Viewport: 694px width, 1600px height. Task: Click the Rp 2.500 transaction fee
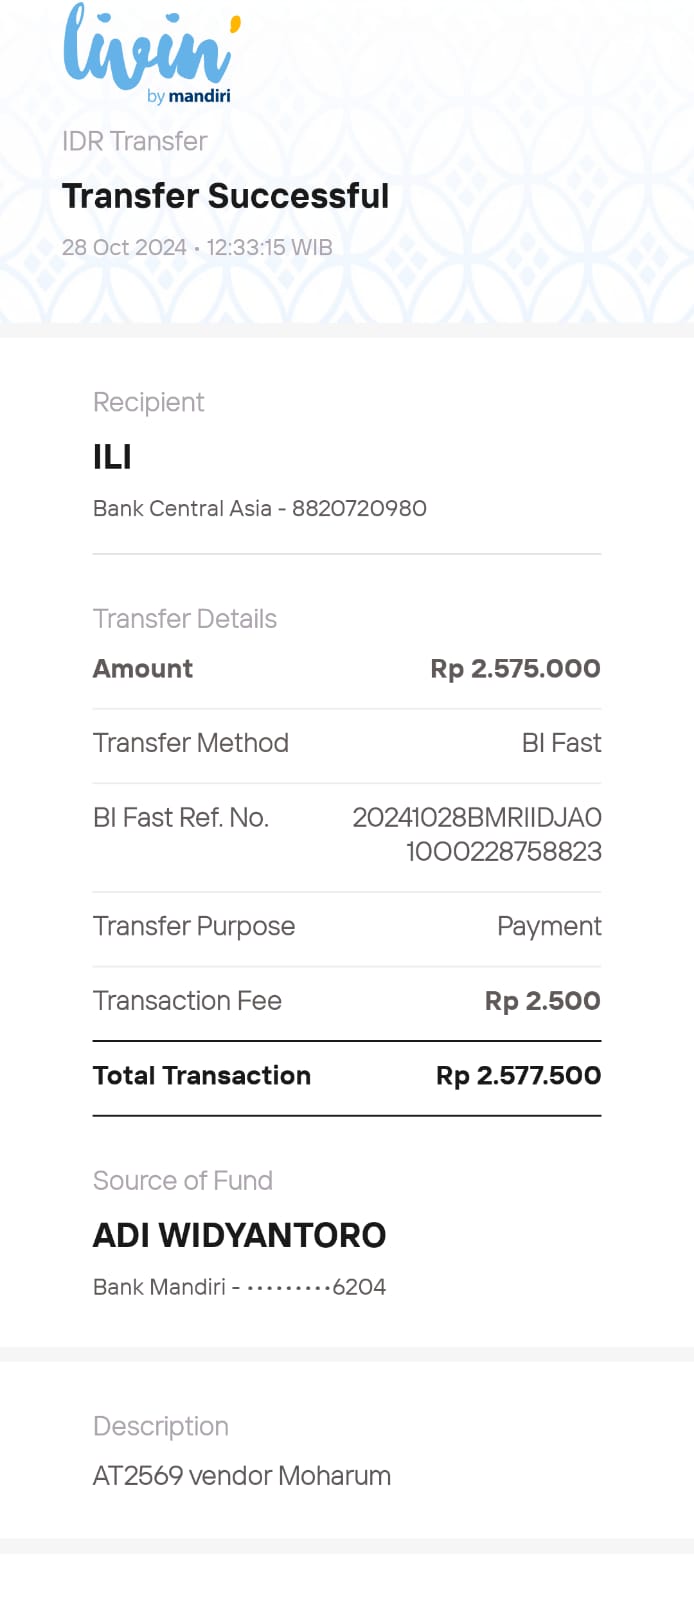pyautogui.click(x=542, y=1001)
